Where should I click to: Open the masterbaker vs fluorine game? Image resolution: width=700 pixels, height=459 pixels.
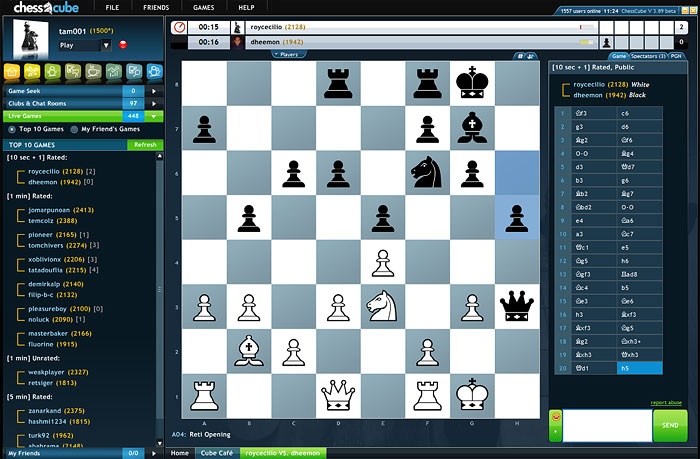pyautogui.click(x=53, y=339)
